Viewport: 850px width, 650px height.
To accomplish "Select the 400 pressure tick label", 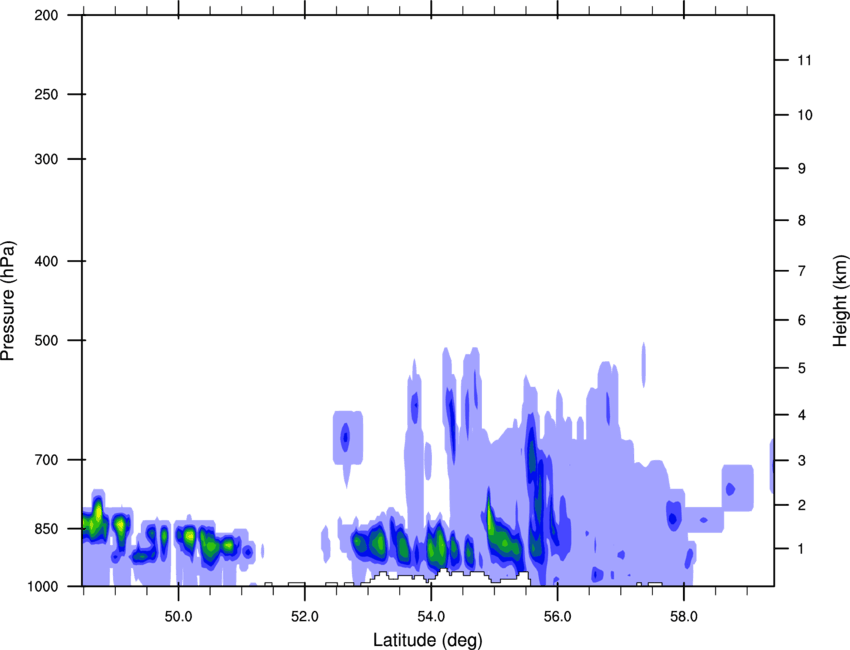I will coord(47,261).
